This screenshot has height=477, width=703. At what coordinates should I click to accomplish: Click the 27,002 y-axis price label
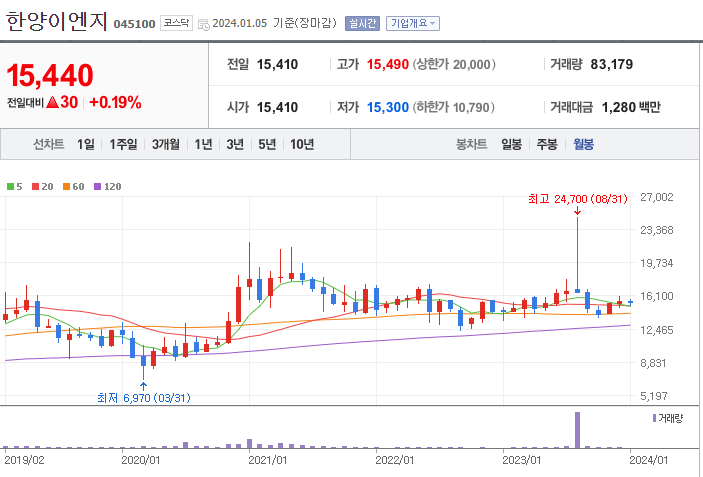[x=656, y=197]
